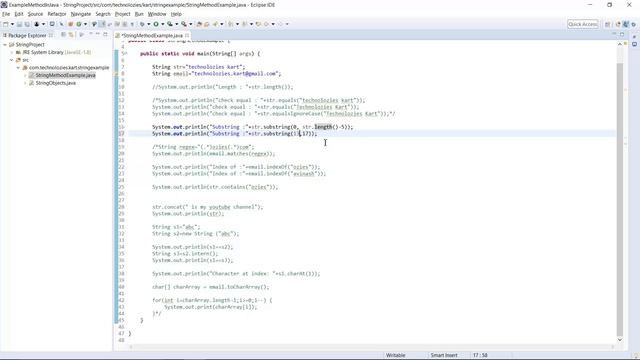Open the Back history dropdown arrow
Screen dimensions: 640x360
(x=273, y=24)
